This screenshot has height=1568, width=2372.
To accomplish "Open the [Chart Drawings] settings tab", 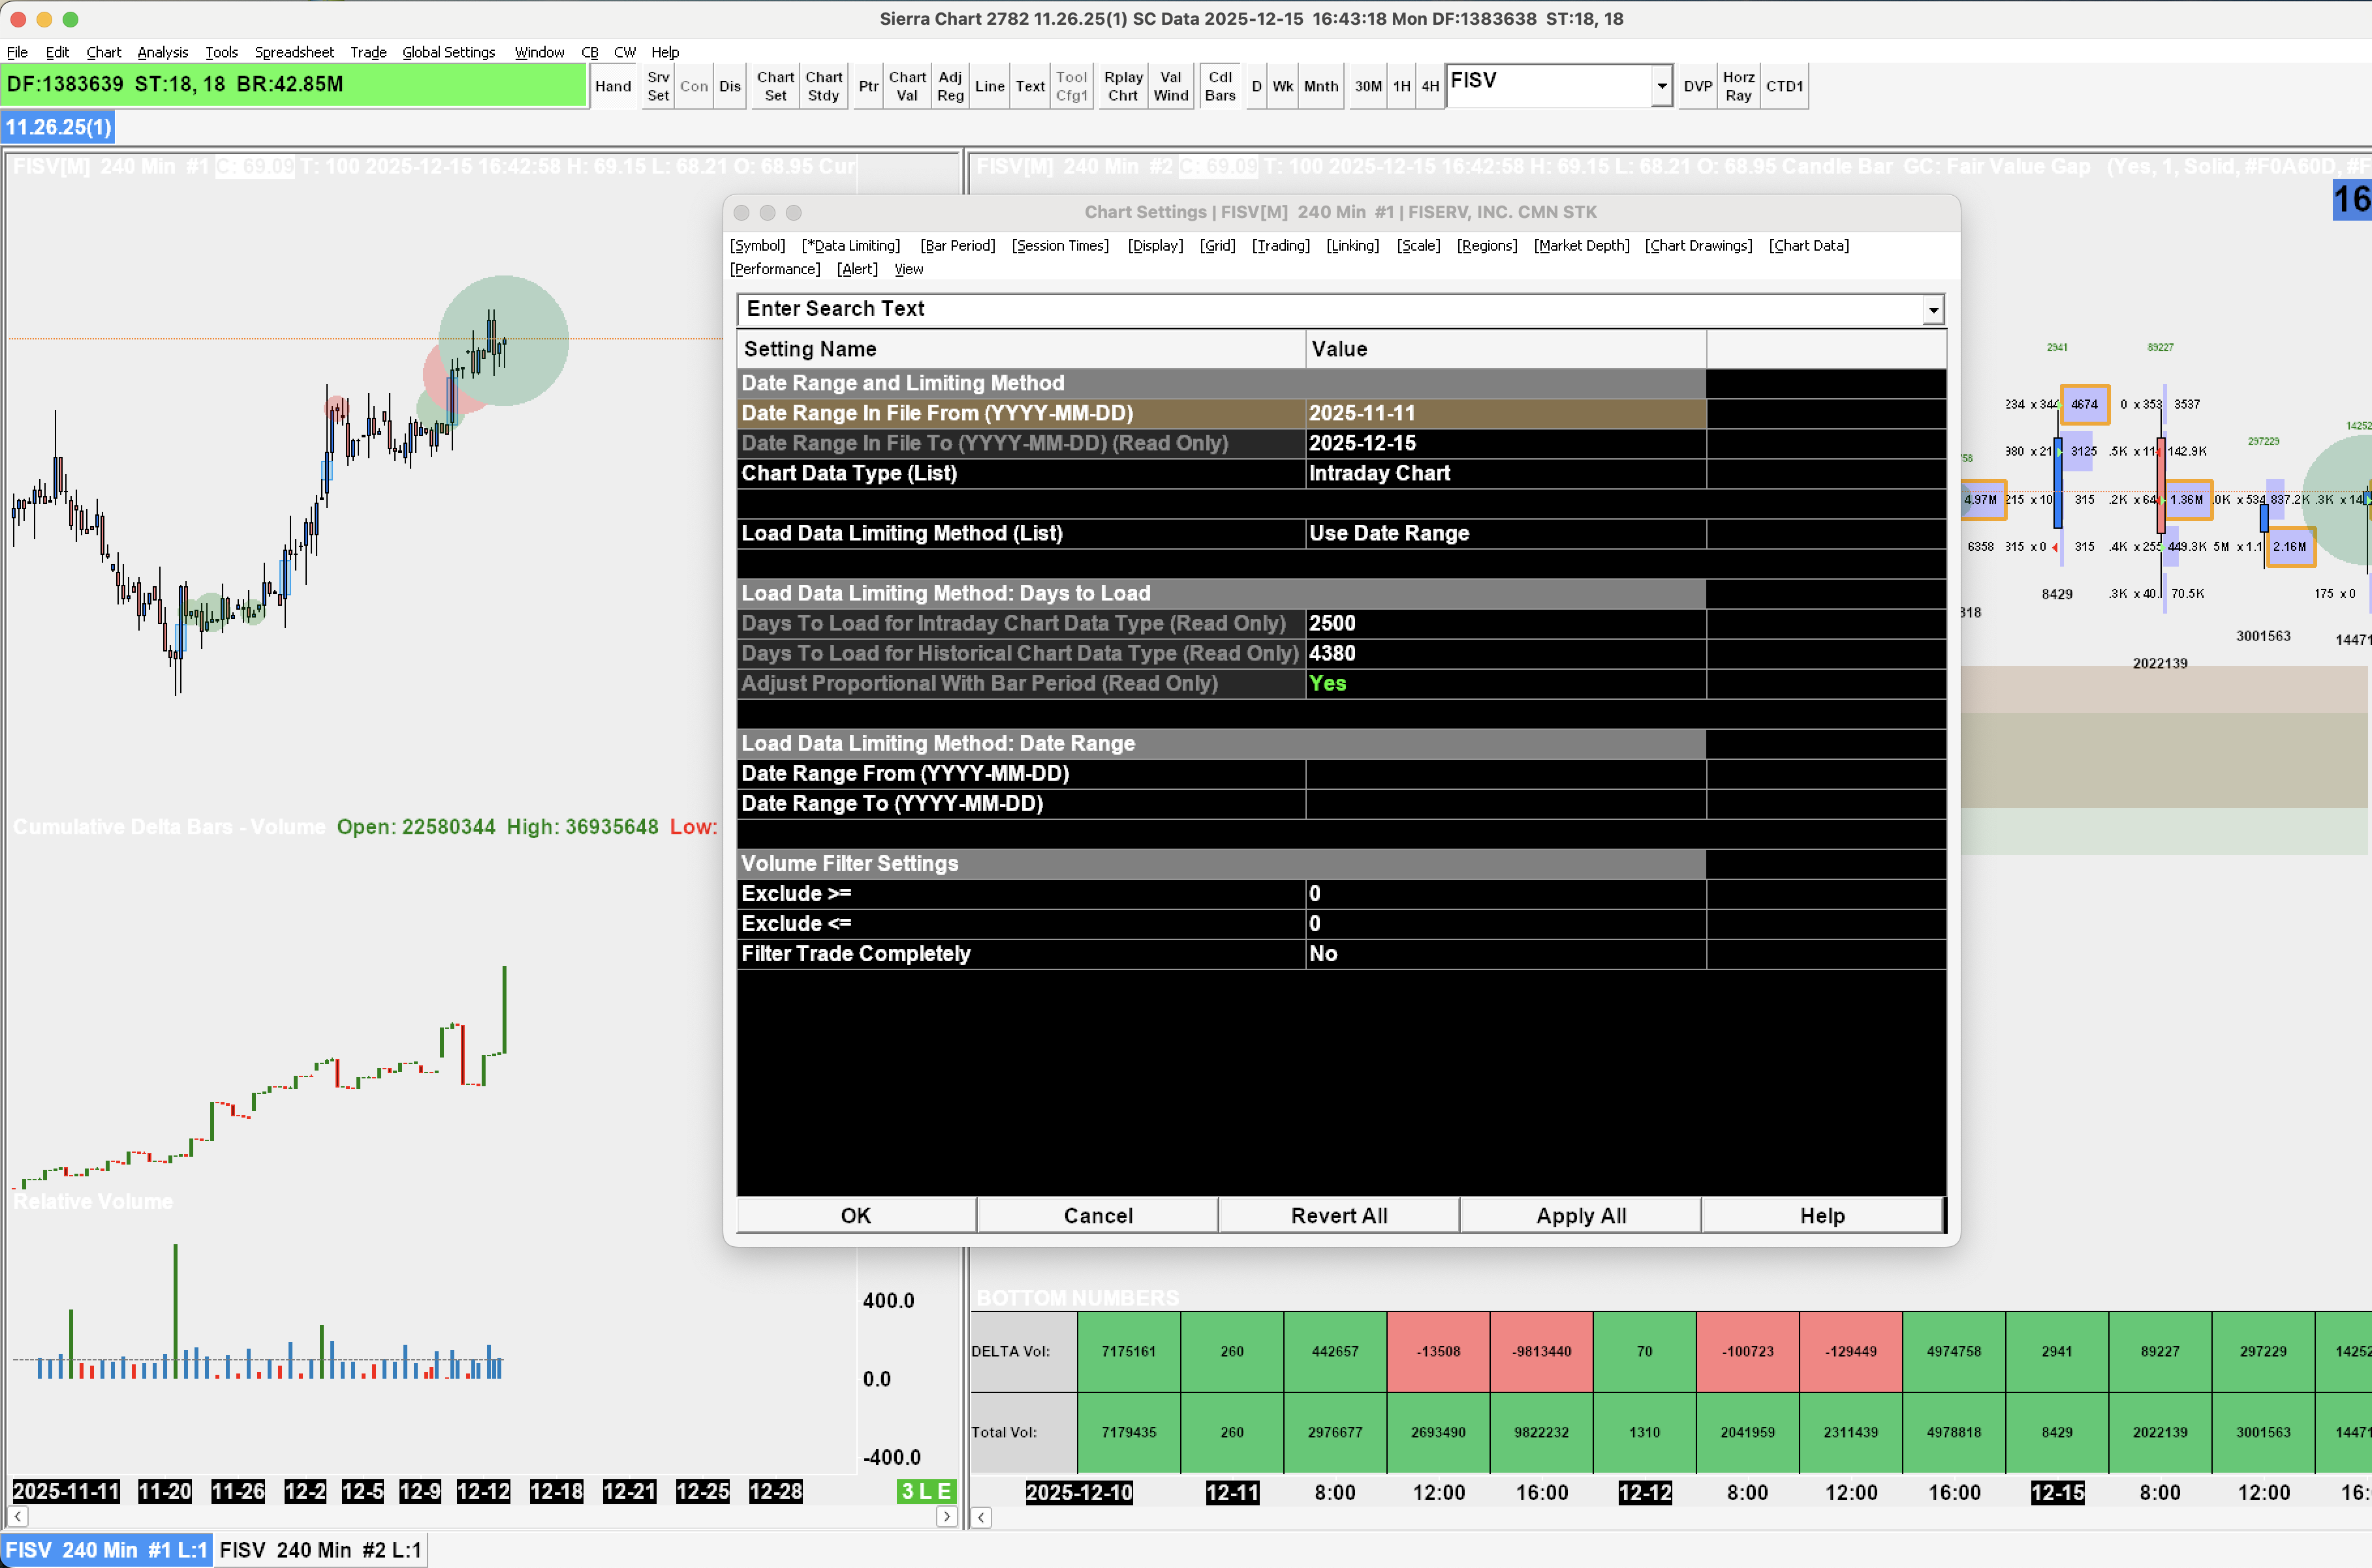I will (1698, 246).
